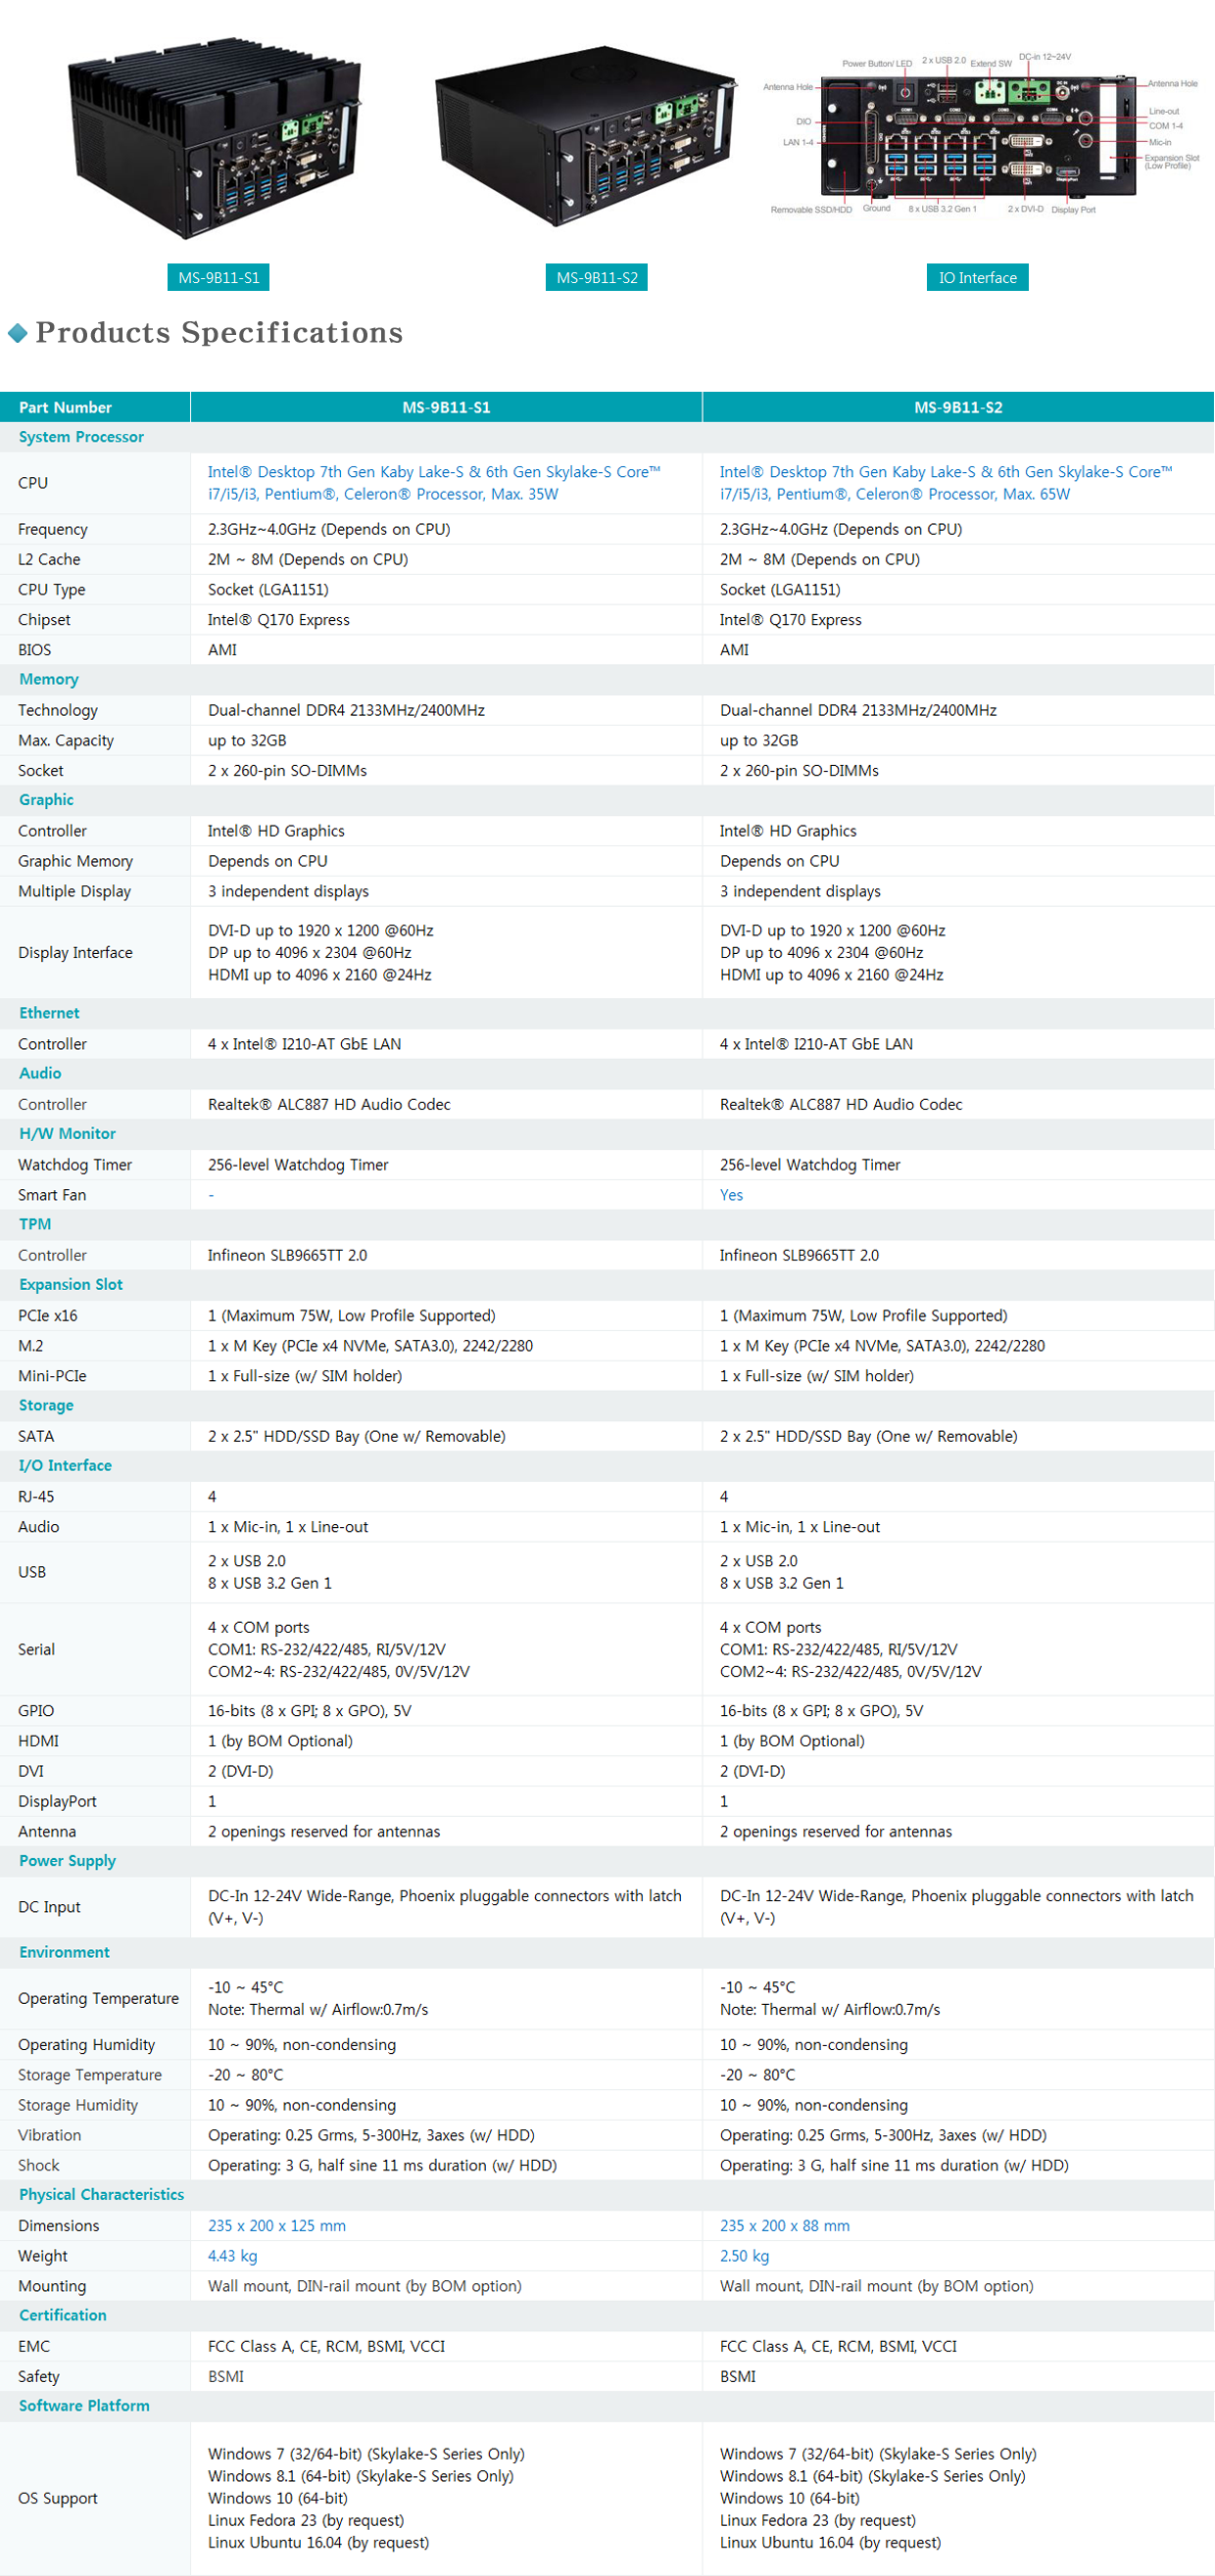Click the Multiple Display row label
The image size is (1215, 2576).
tap(74, 891)
